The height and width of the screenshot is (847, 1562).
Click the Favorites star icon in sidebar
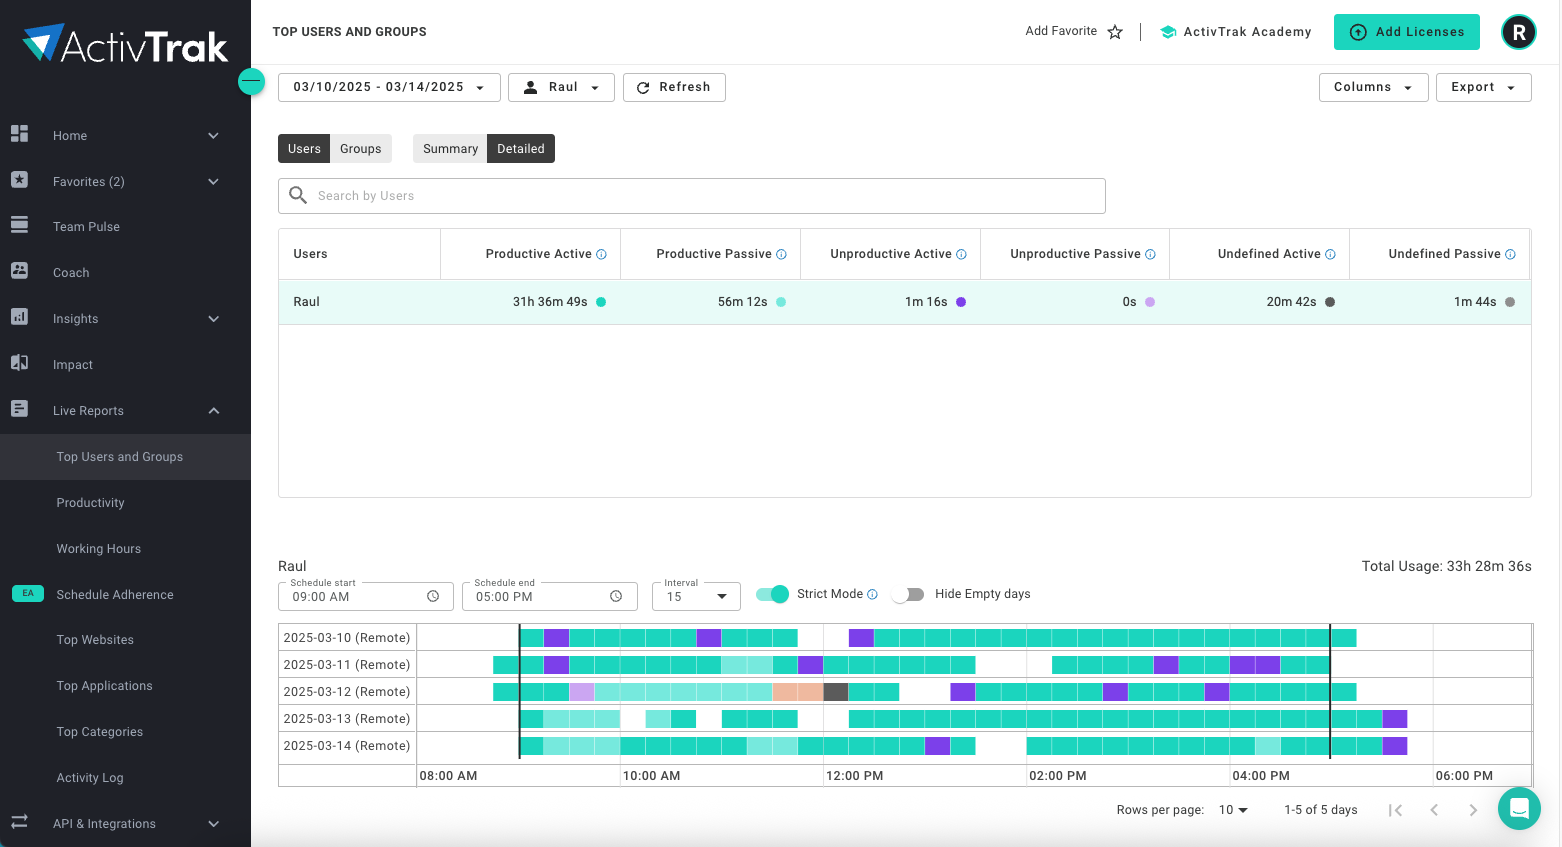(x=19, y=180)
